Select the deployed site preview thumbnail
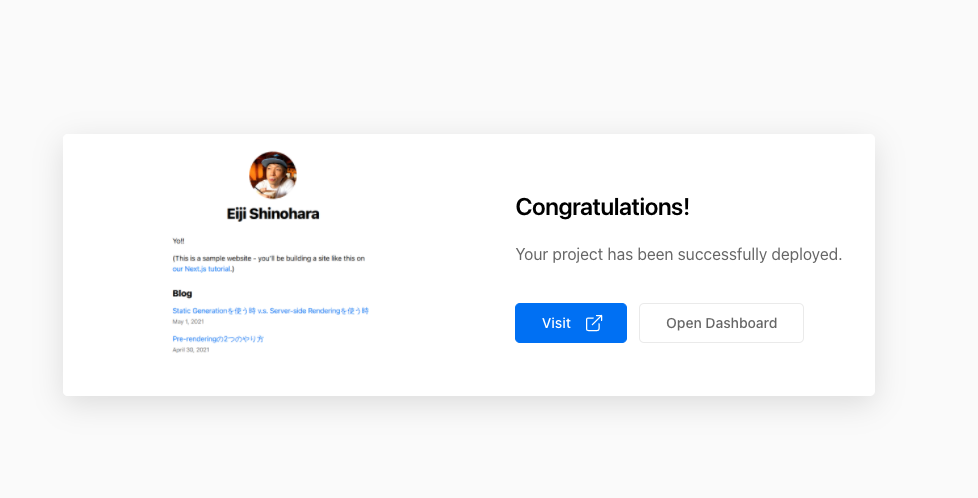978x498 pixels. tap(273, 253)
